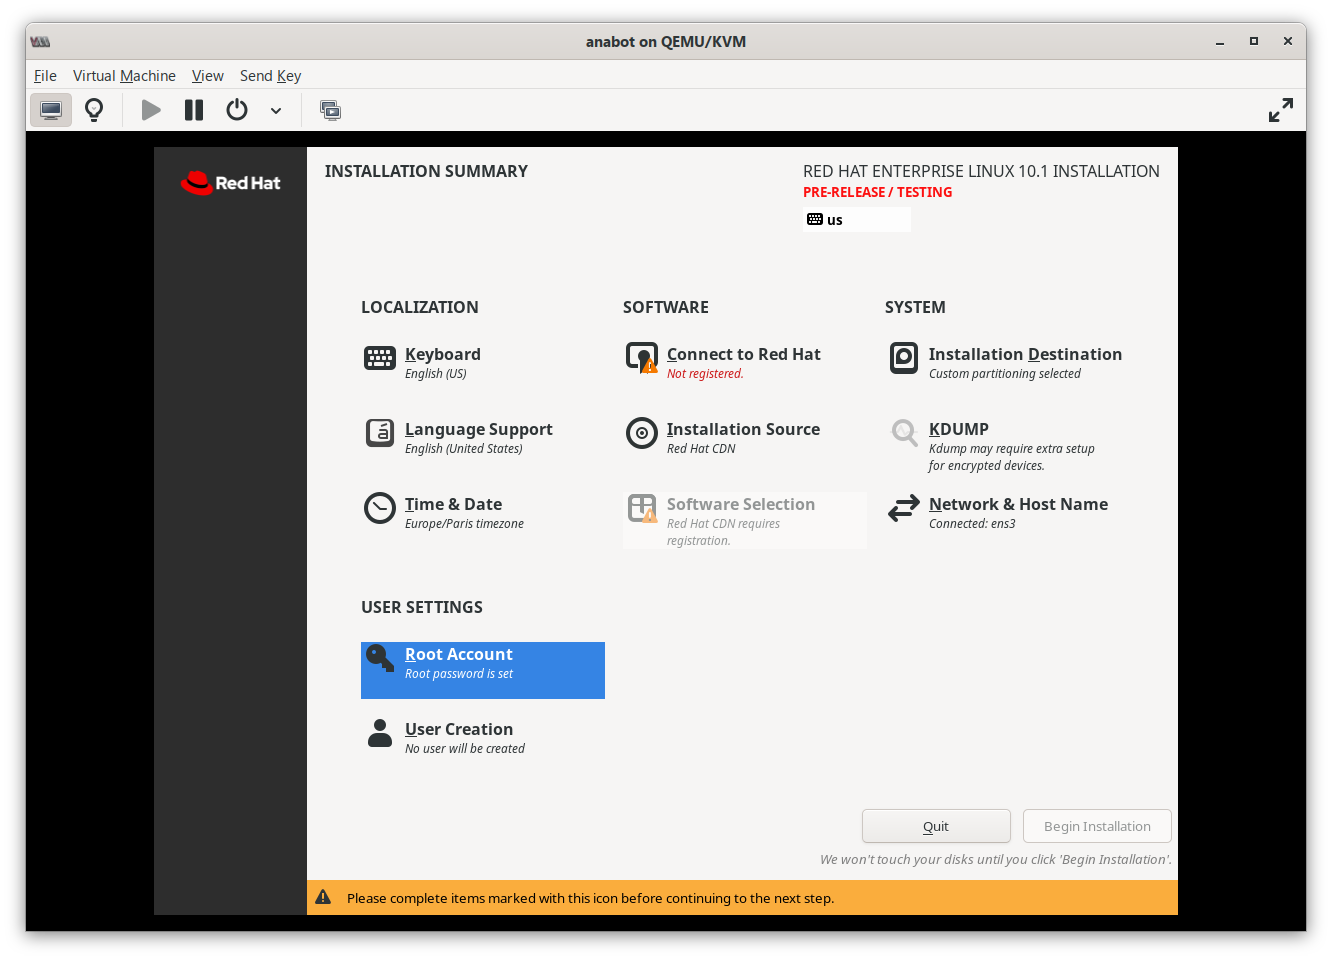Image resolution: width=1332 pixels, height=960 pixels.
Task: Click the warning triangle icon in orange bar
Action: coord(323,897)
